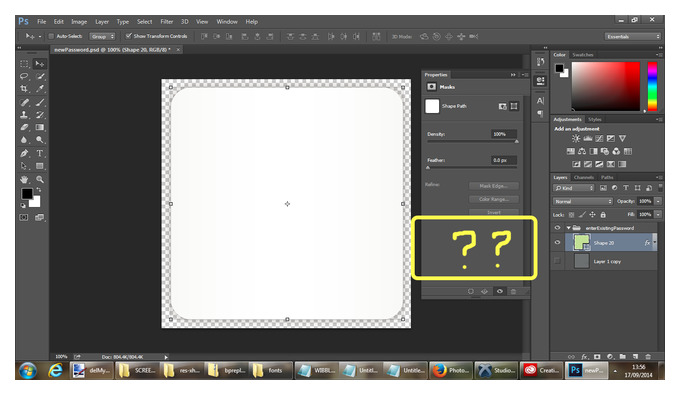Switch to the Channels tab
Image resolution: width=680 pixels, height=395 pixels.
584,177
